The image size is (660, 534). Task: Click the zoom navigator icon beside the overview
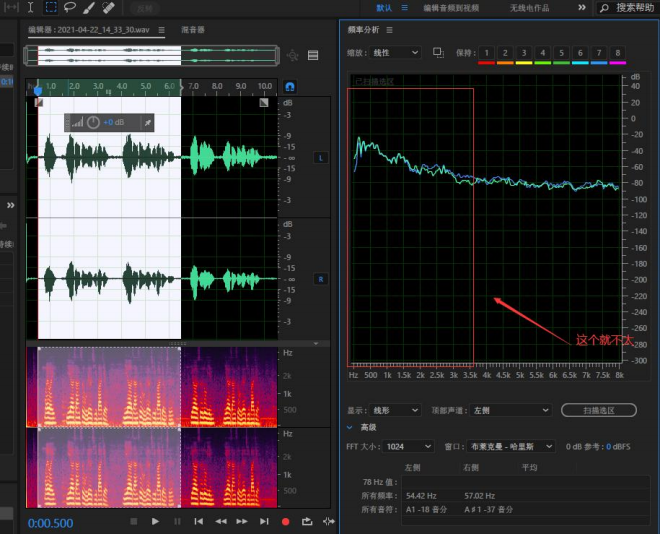[293, 55]
